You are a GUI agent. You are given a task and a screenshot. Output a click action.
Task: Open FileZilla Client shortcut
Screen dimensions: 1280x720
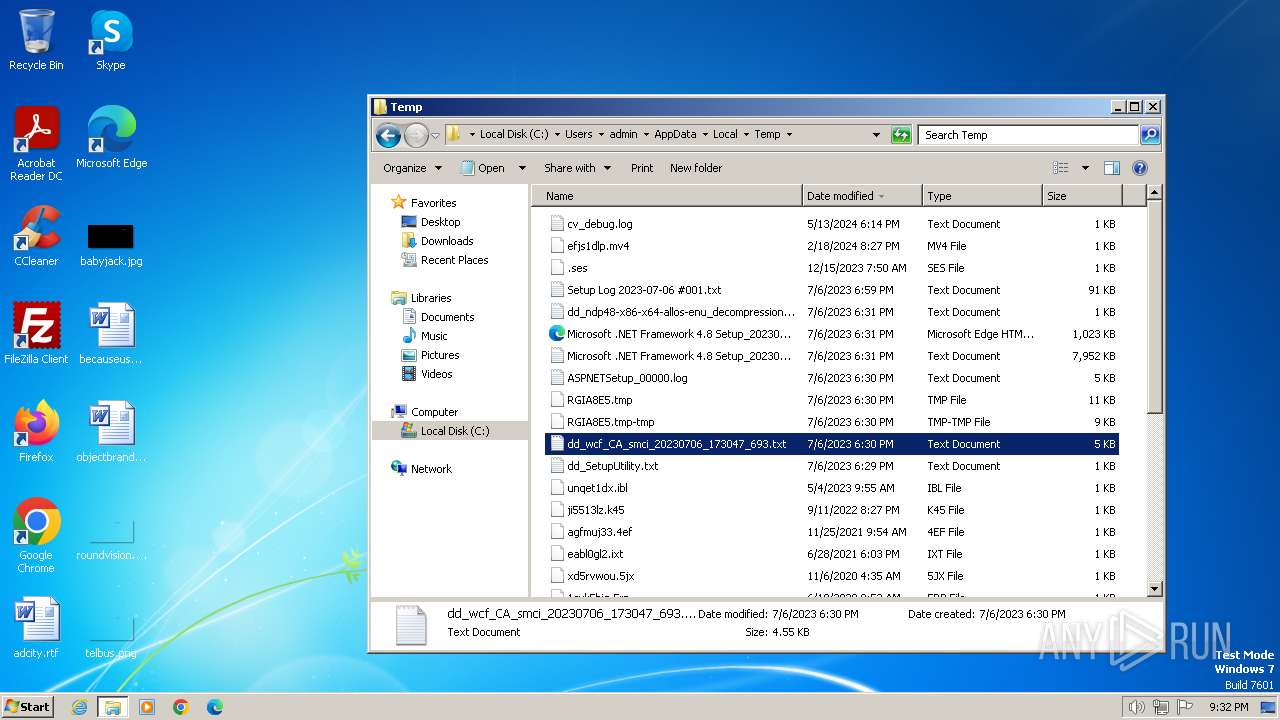coord(36,333)
